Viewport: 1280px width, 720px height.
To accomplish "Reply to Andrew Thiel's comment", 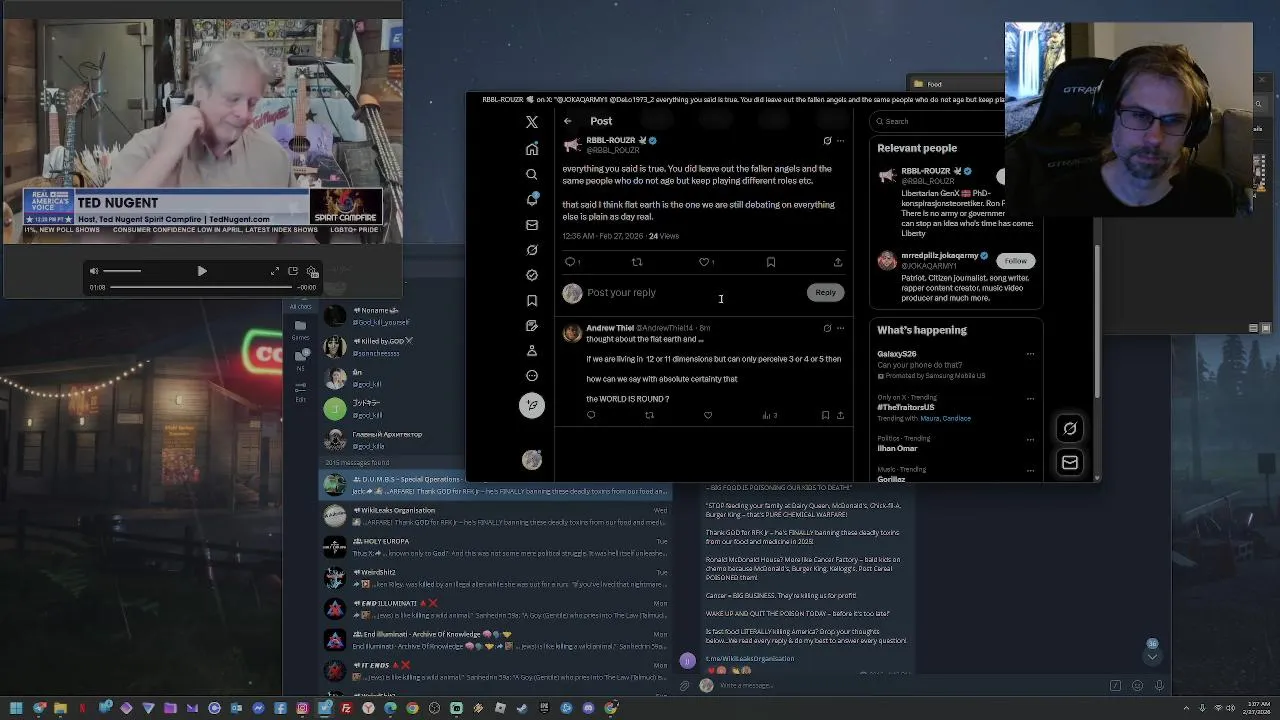I will tap(591, 415).
